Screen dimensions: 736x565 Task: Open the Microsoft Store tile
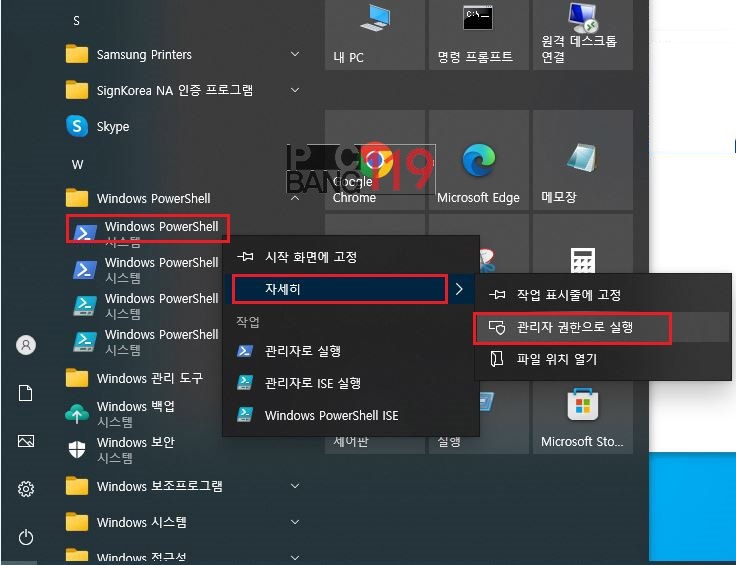(581, 417)
